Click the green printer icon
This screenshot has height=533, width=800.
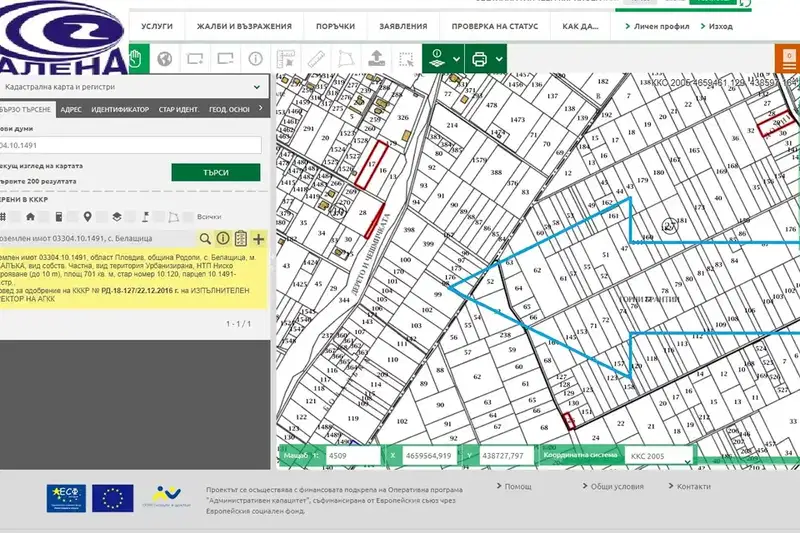pos(480,59)
